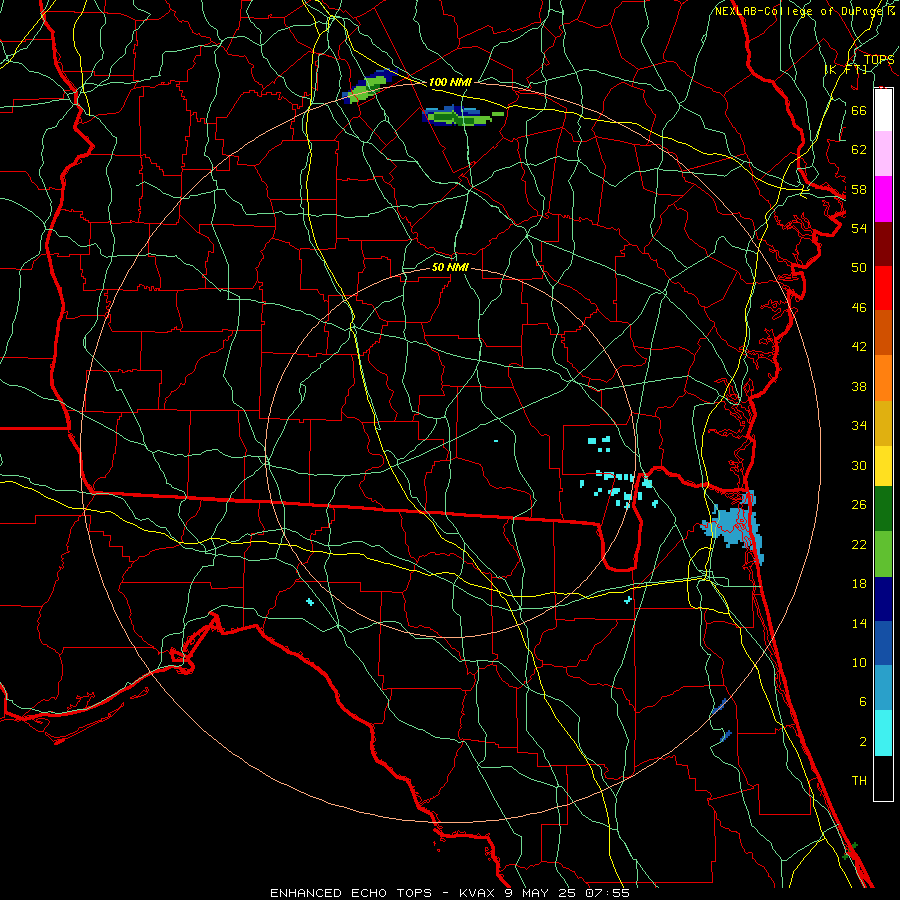Click the legend value "2"
900x900 pixels.
click(x=863, y=742)
